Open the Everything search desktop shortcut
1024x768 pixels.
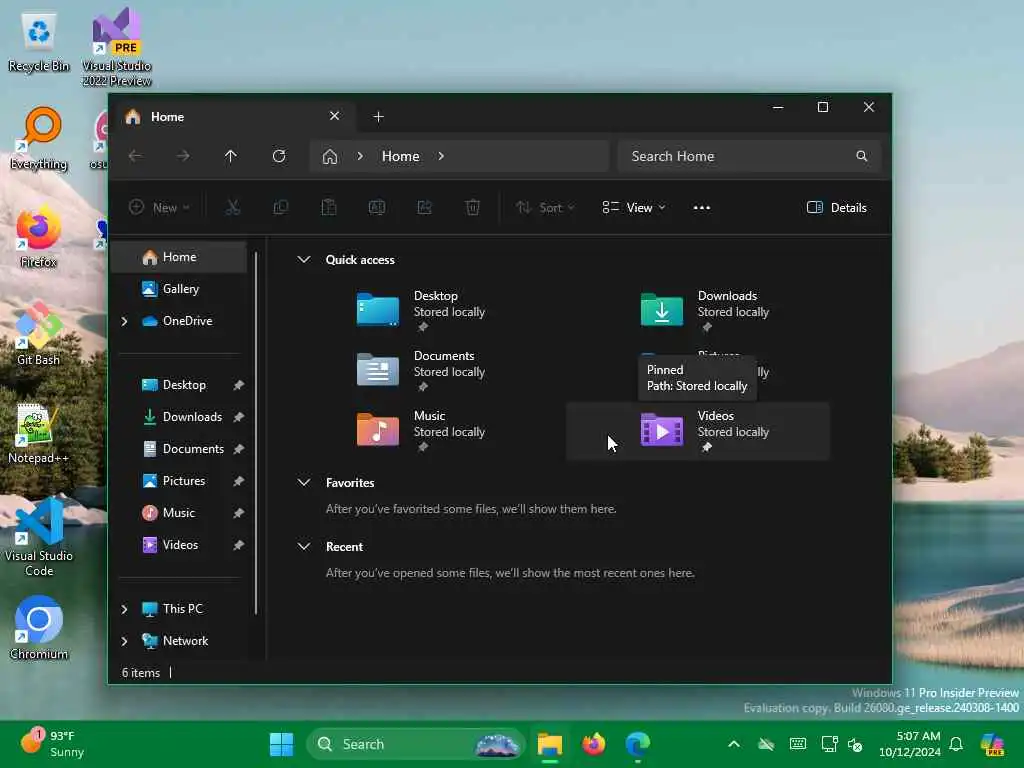(39, 138)
